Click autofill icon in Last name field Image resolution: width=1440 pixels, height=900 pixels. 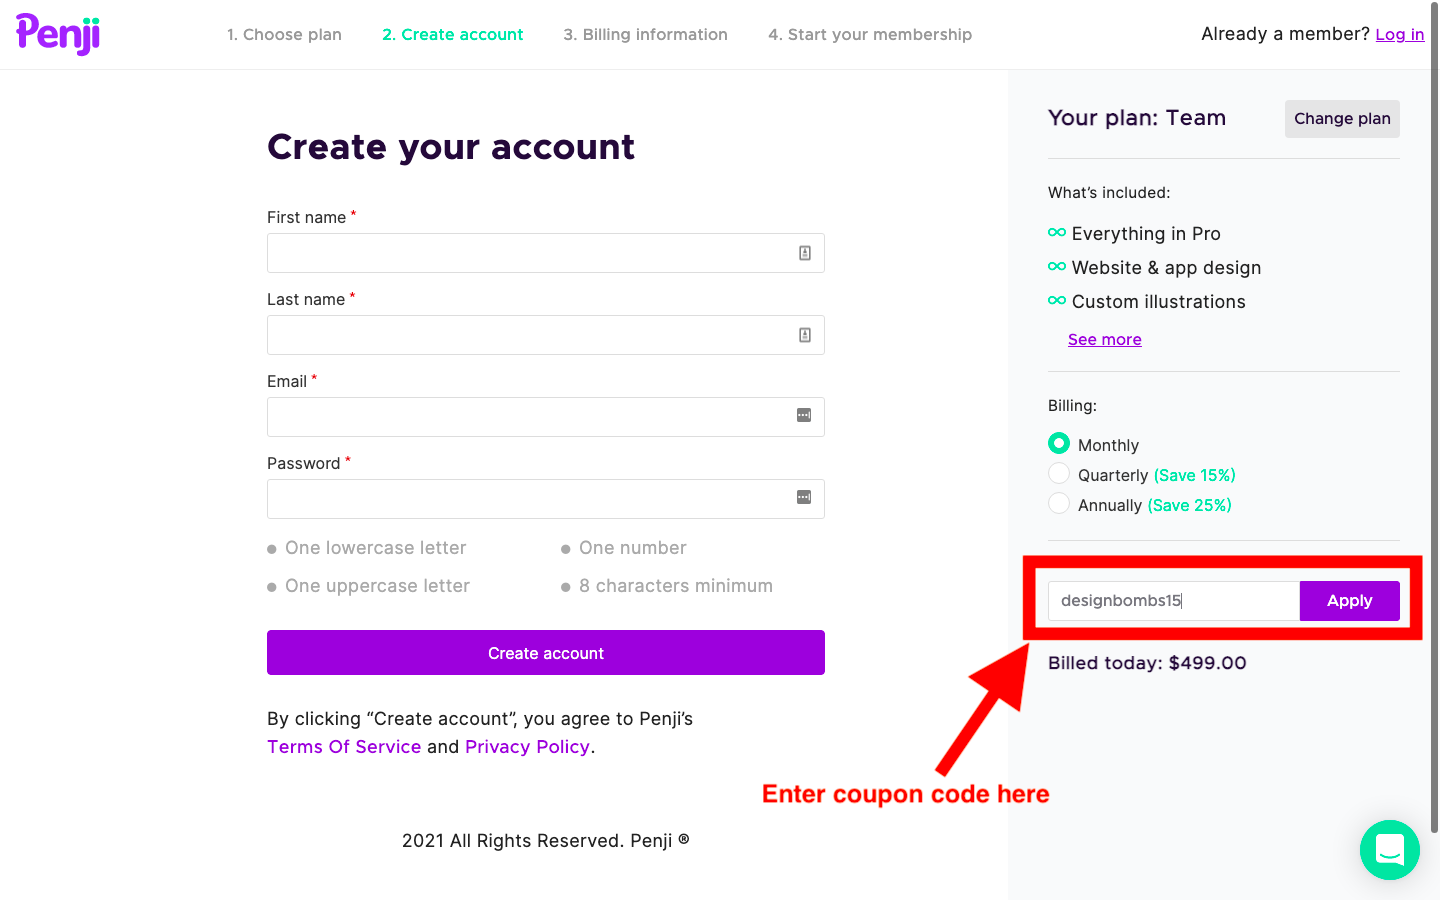pyautogui.click(x=805, y=335)
